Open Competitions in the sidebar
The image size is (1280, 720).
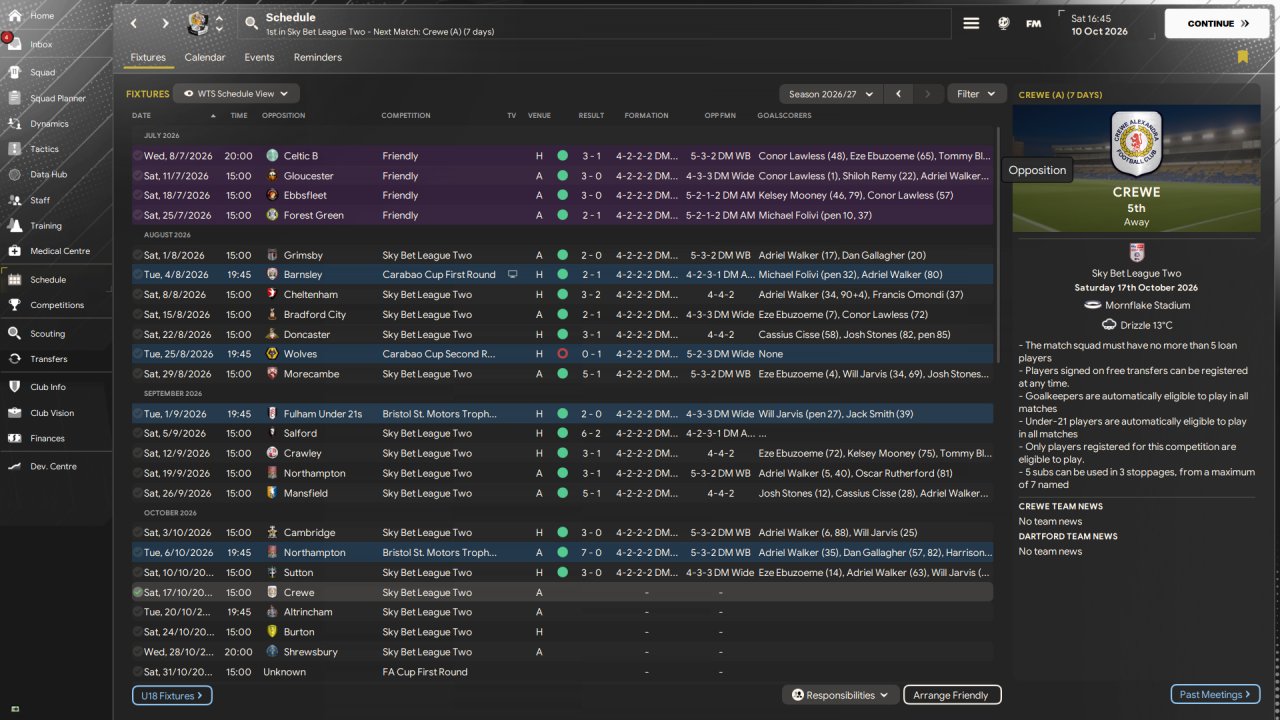(x=57, y=305)
